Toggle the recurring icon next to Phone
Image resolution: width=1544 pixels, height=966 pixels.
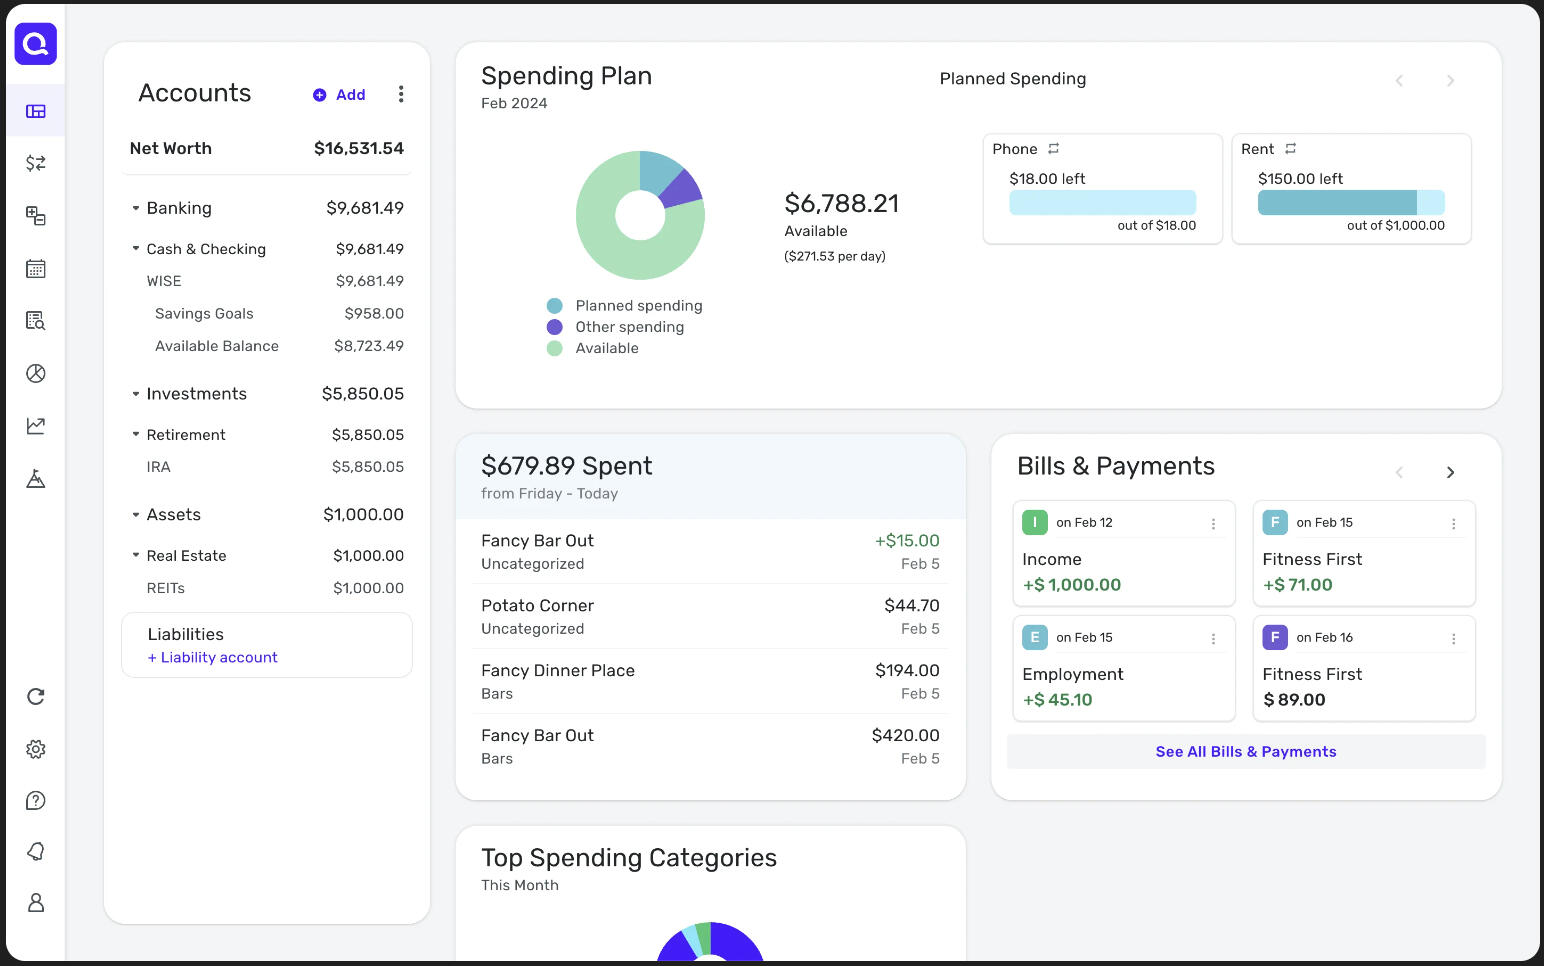[x=1053, y=148]
